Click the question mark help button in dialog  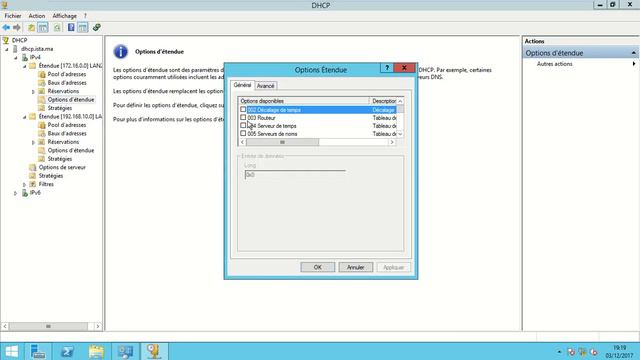coord(387,68)
